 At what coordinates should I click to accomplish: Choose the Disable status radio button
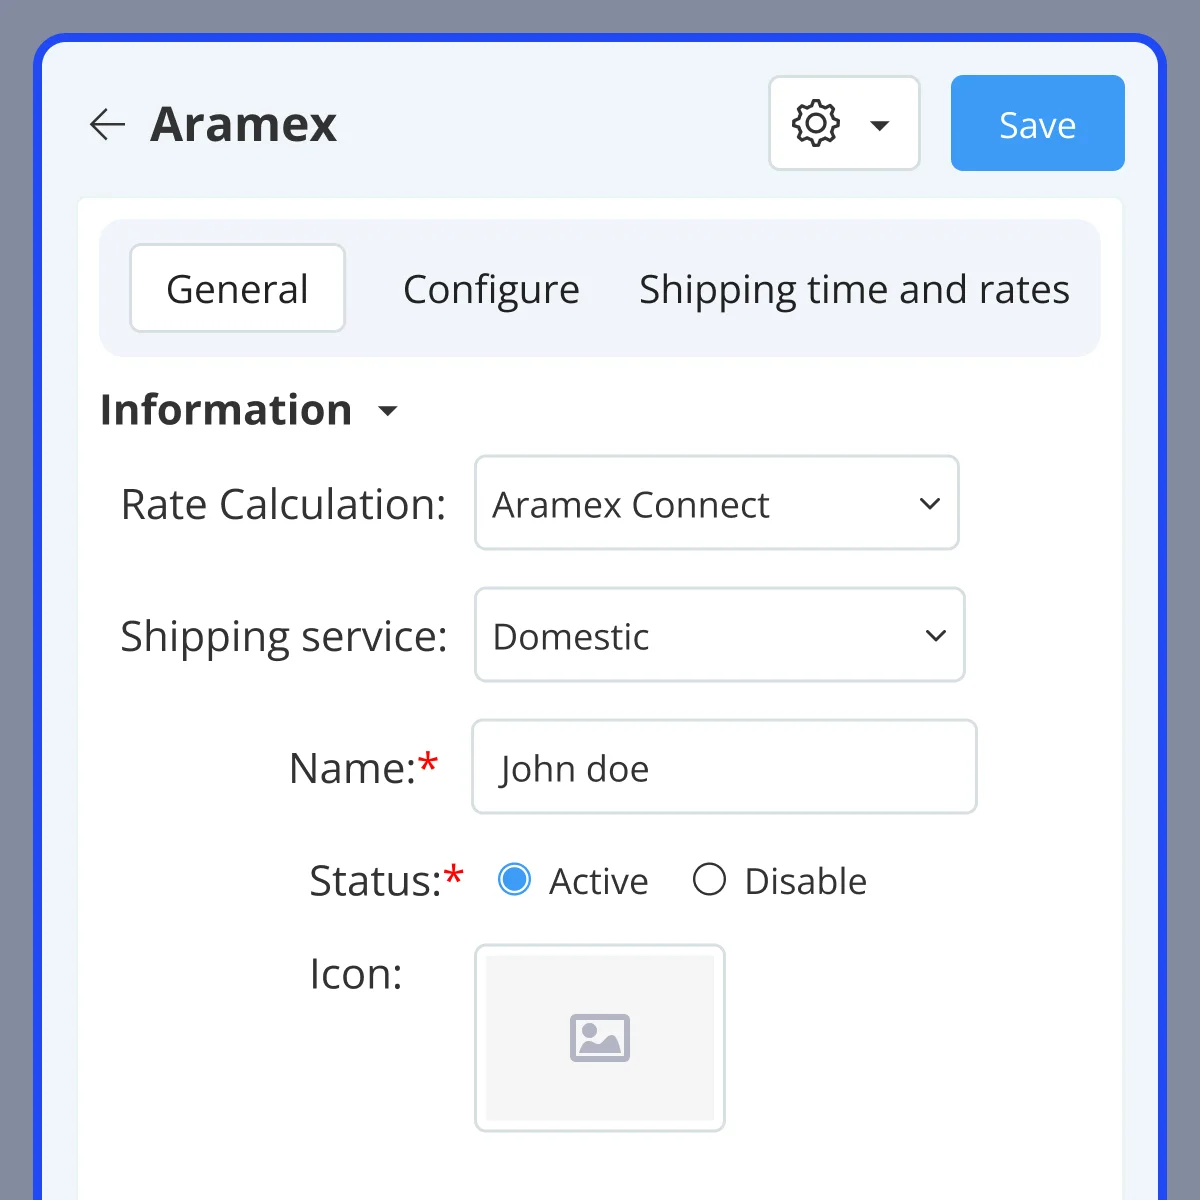pos(709,880)
